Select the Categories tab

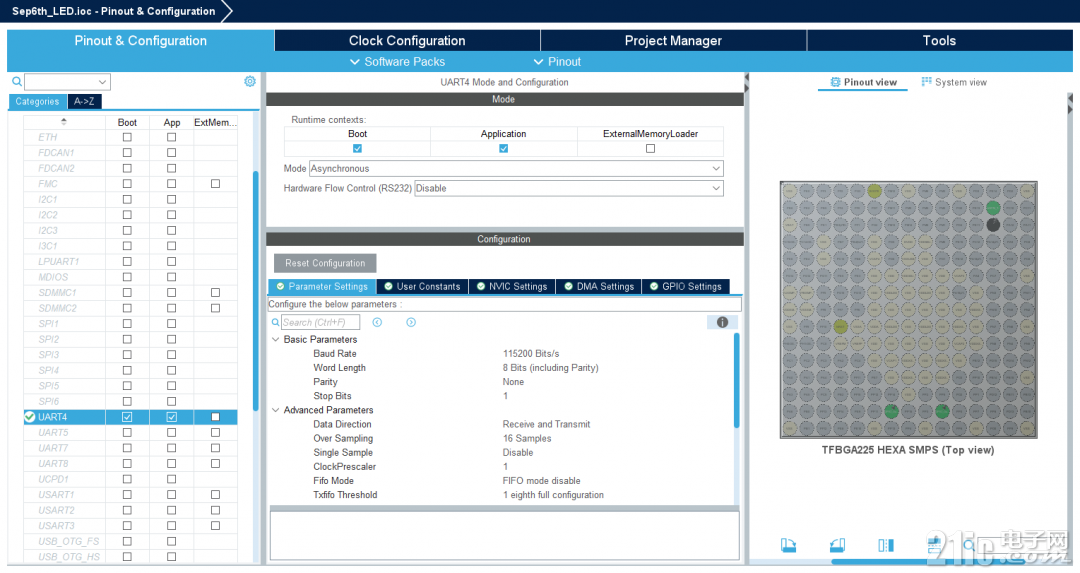[37, 101]
